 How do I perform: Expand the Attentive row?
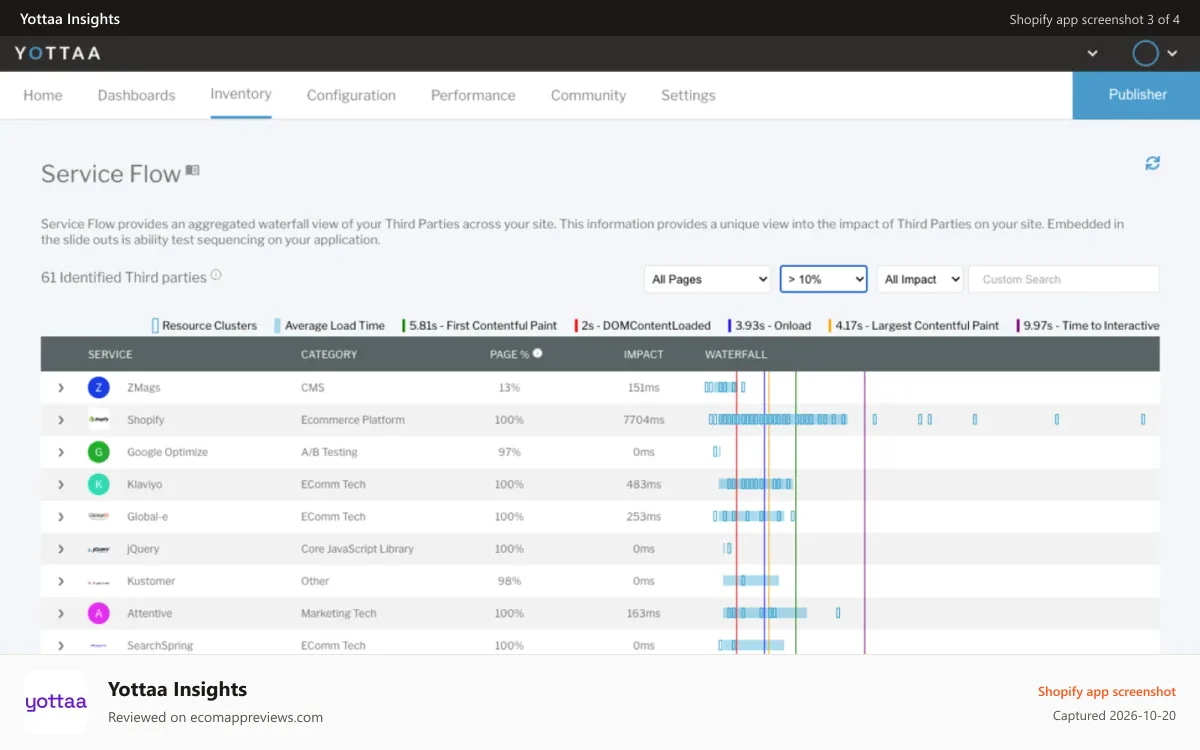(x=61, y=613)
